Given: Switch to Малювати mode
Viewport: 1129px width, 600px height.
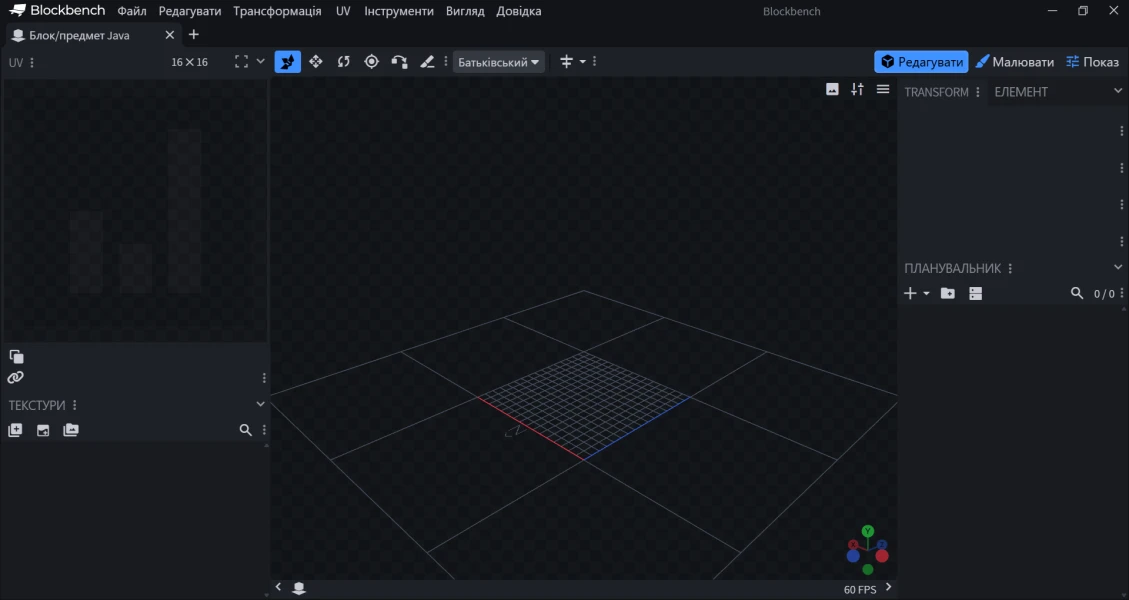Looking at the screenshot, I should 1014,62.
